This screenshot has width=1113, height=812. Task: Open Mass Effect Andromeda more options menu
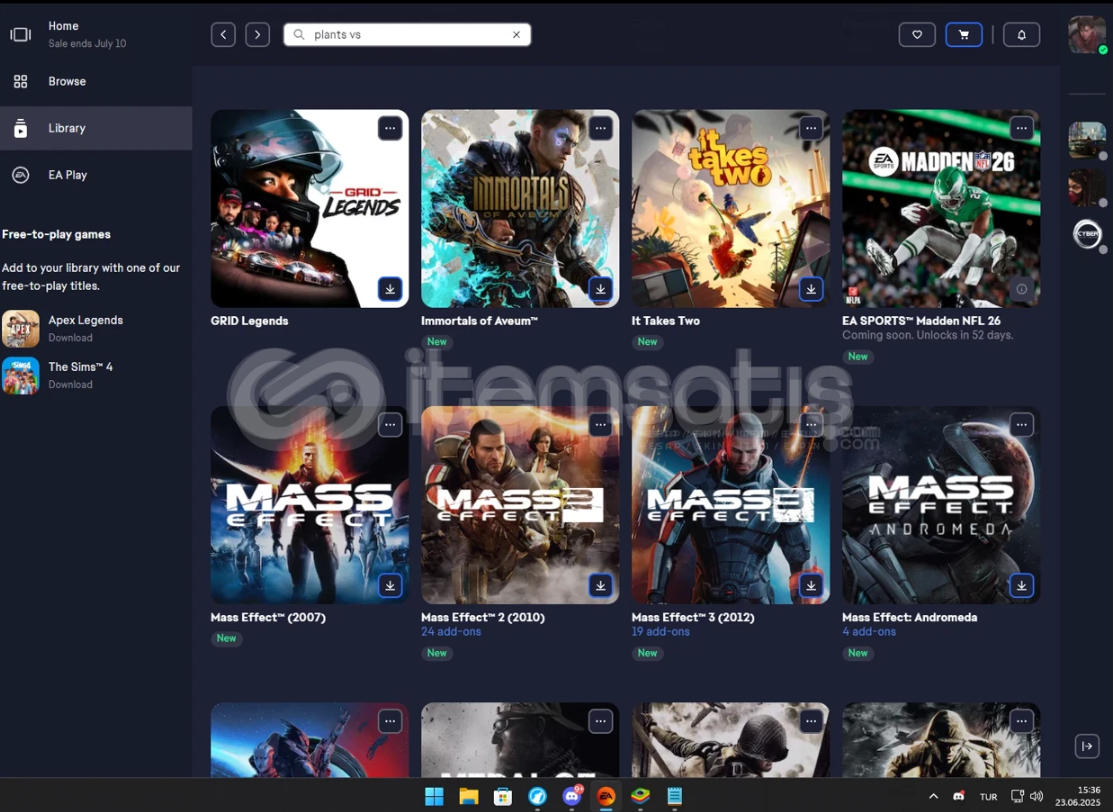pos(1021,425)
